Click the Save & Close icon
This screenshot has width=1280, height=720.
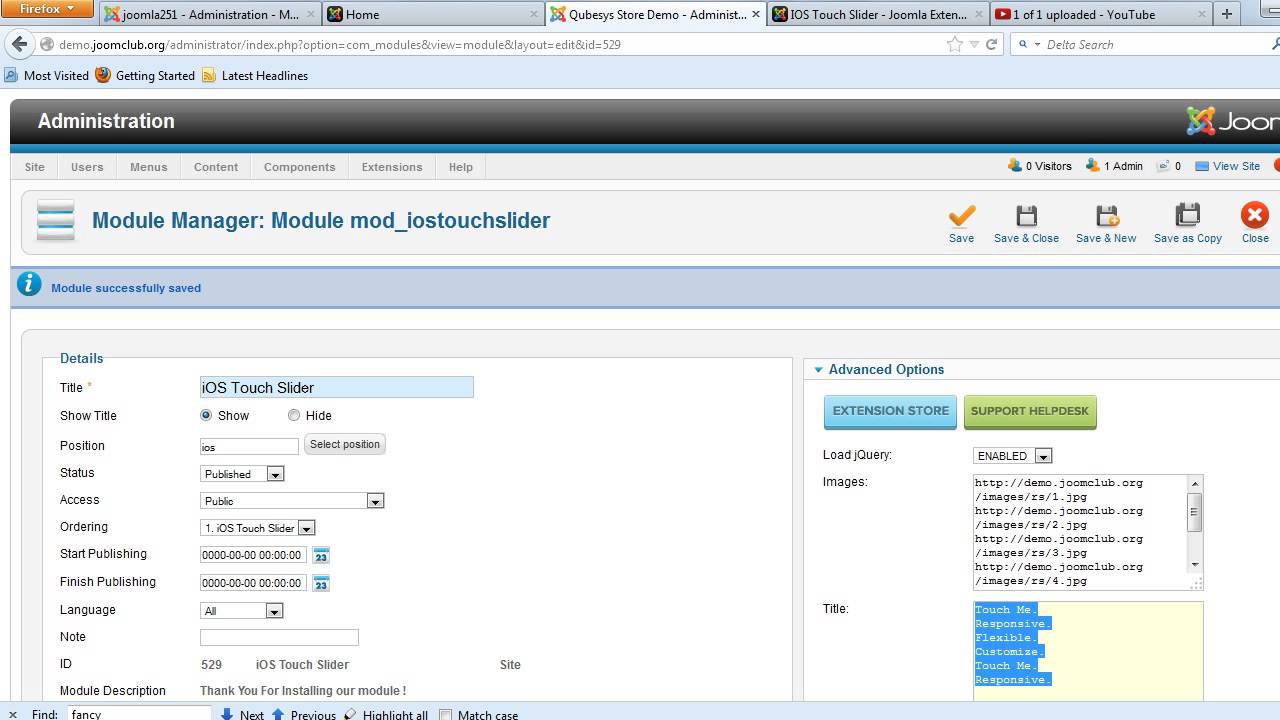coord(1026,216)
